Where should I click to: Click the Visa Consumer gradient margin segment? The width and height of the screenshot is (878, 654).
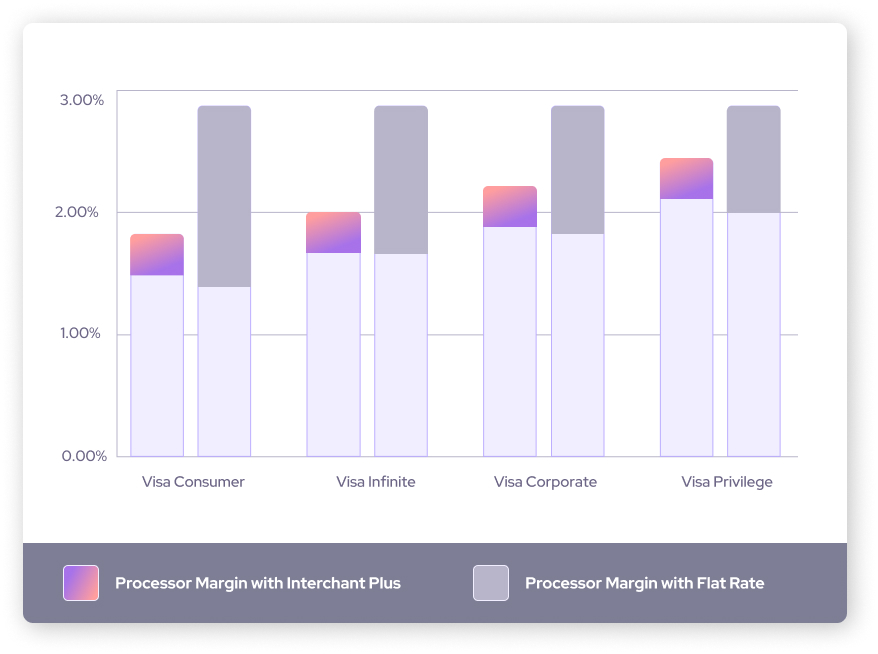[x=157, y=255]
